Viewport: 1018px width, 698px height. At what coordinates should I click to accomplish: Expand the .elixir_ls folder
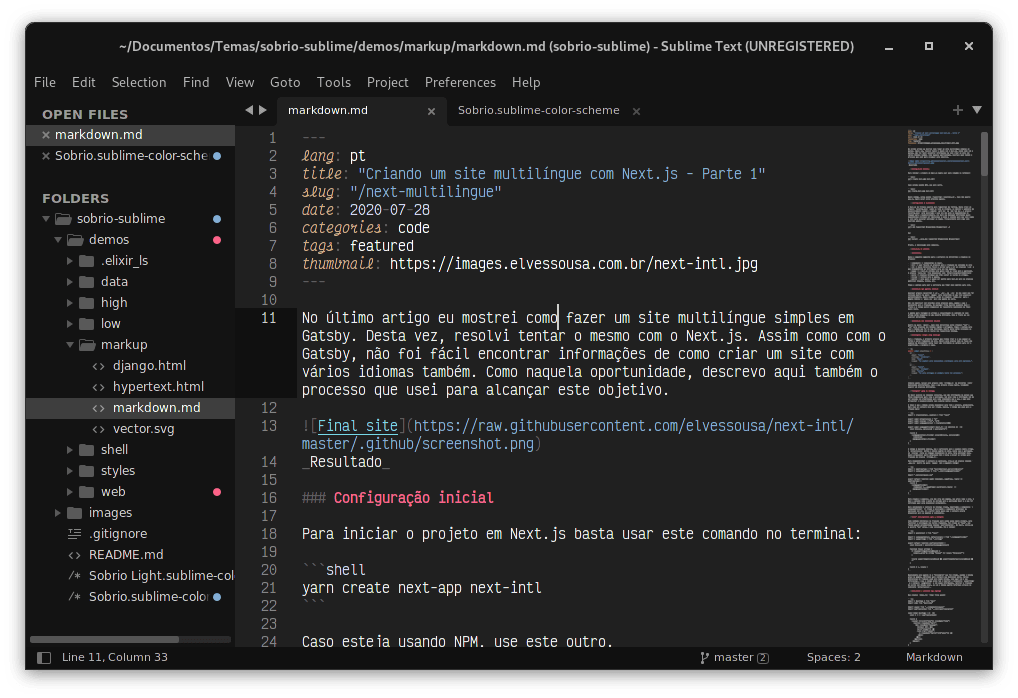(70, 261)
